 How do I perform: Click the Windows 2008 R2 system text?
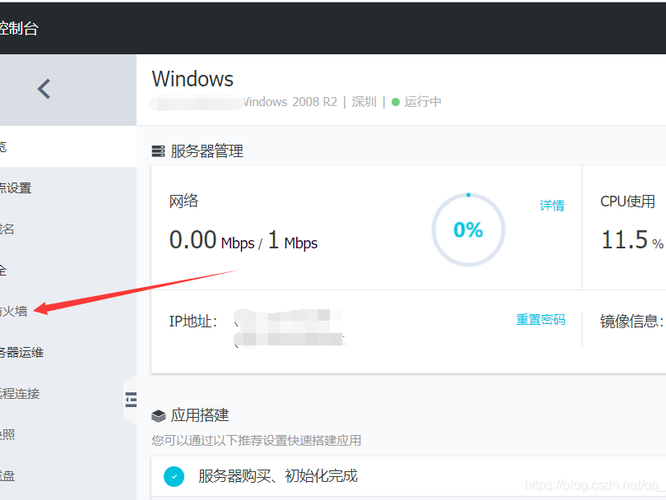click(x=289, y=102)
